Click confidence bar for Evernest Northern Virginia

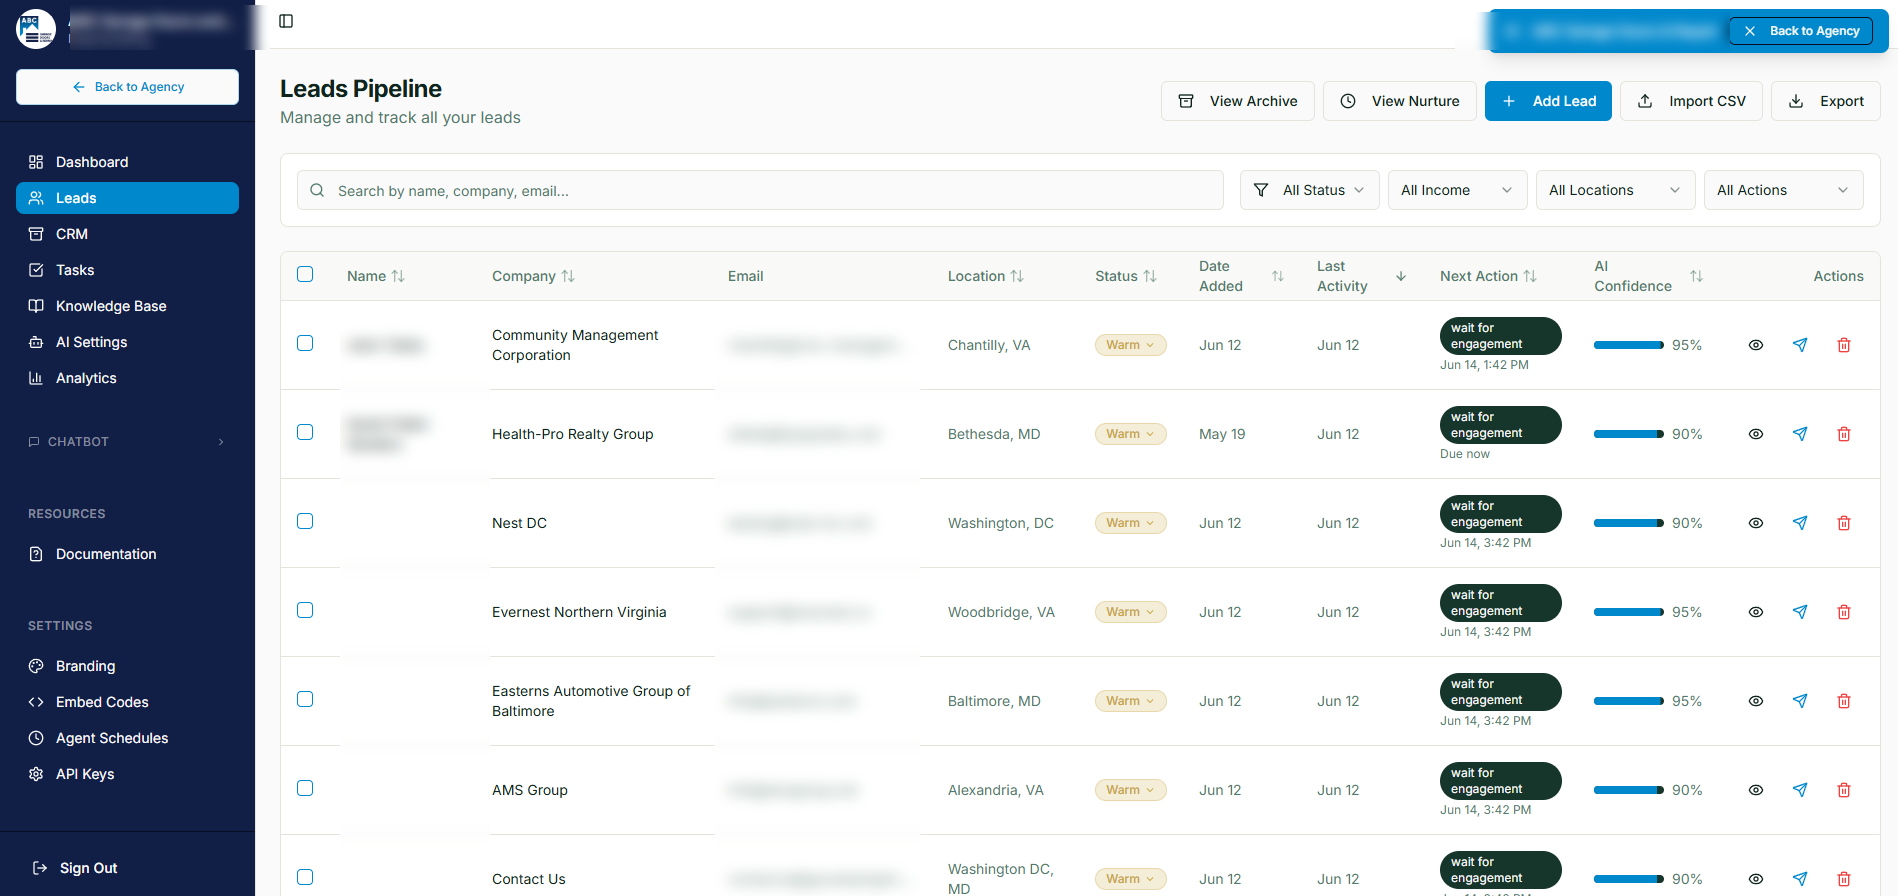coord(1629,612)
